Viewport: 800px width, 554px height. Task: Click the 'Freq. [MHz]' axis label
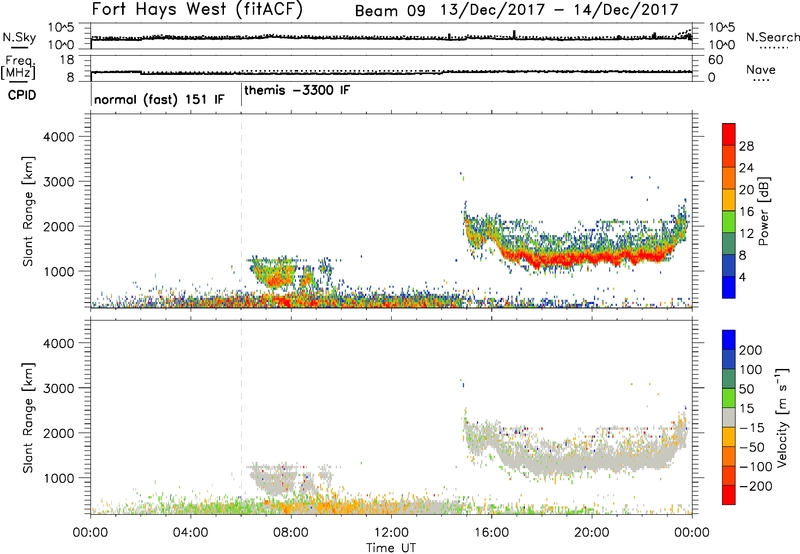[19, 67]
